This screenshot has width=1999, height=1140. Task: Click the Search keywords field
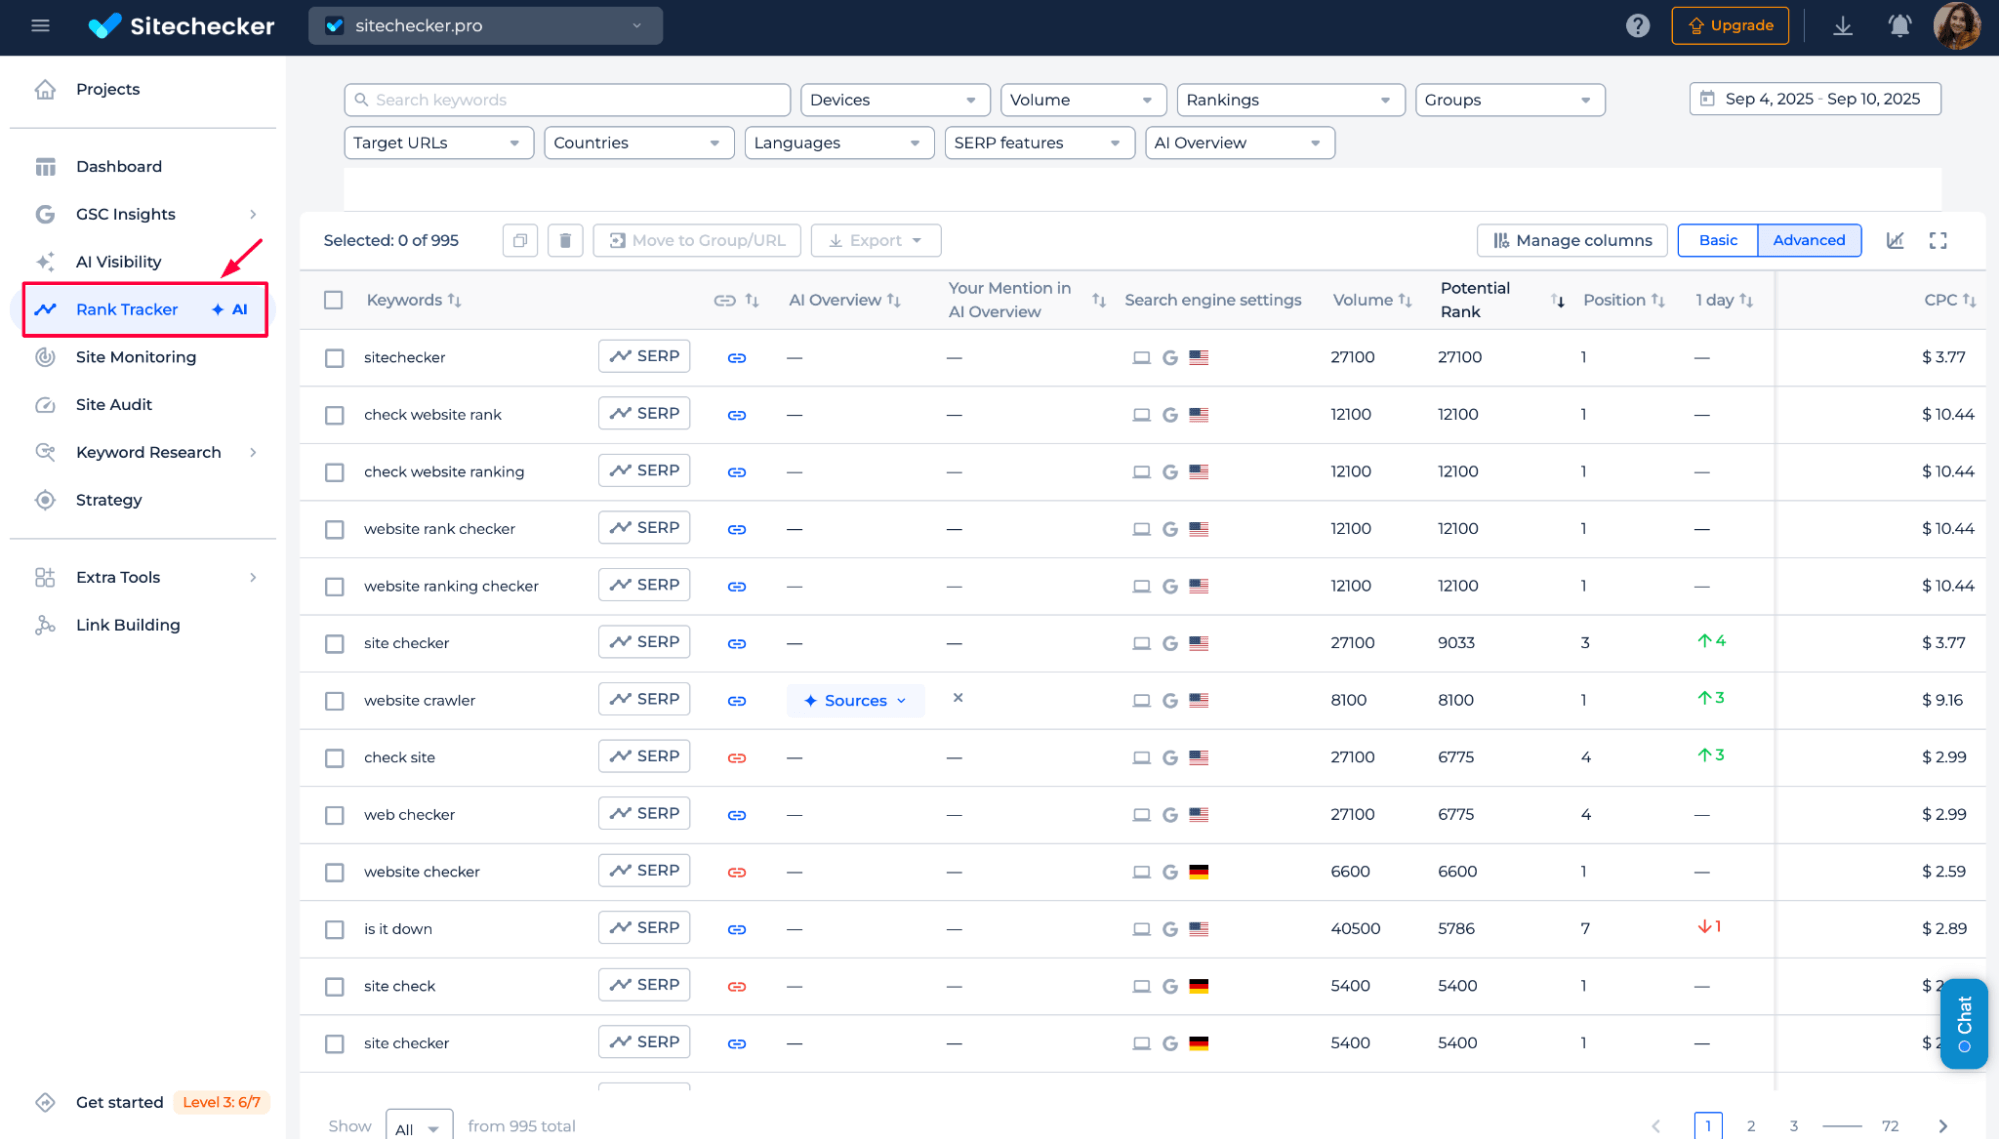click(x=567, y=100)
